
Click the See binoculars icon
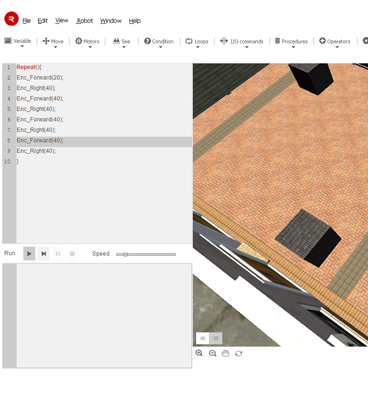[116, 41]
